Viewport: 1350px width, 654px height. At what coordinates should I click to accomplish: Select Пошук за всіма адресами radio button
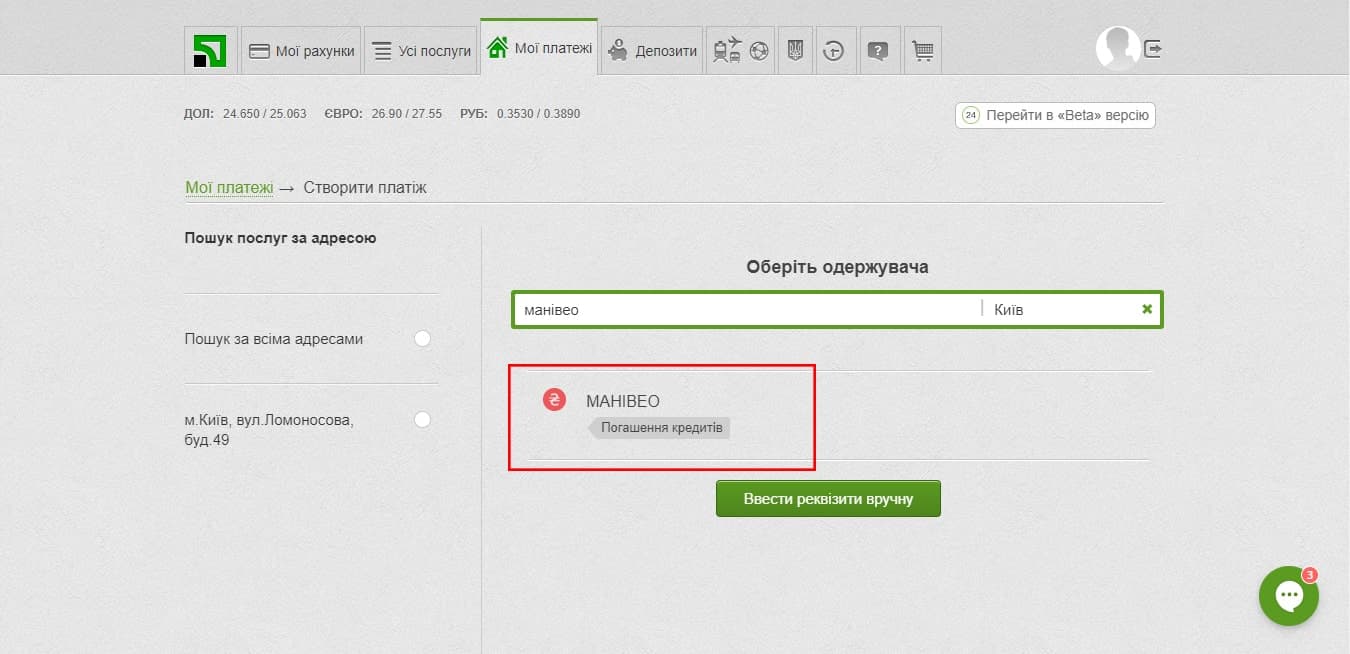(x=422, y=339)
